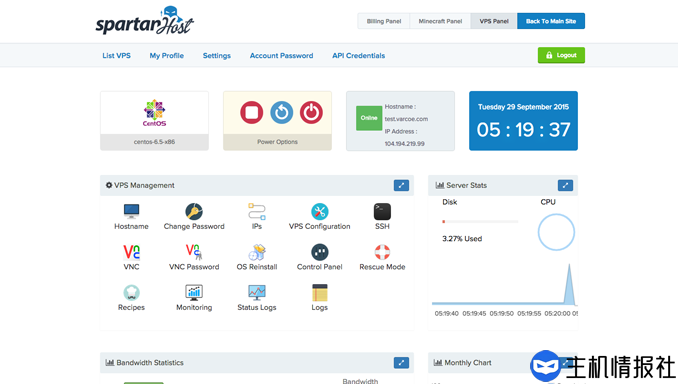Select the IP address 104.194.219.99

(404, 144)
